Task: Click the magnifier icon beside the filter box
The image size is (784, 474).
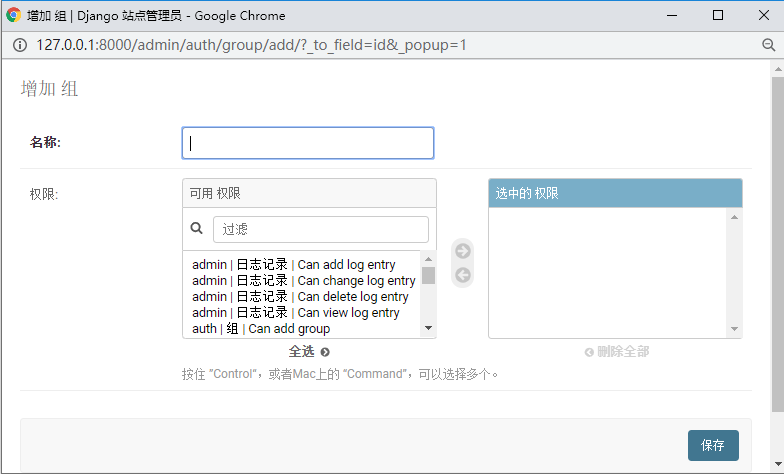Action: pyautogui.click(x=196, y=228)
